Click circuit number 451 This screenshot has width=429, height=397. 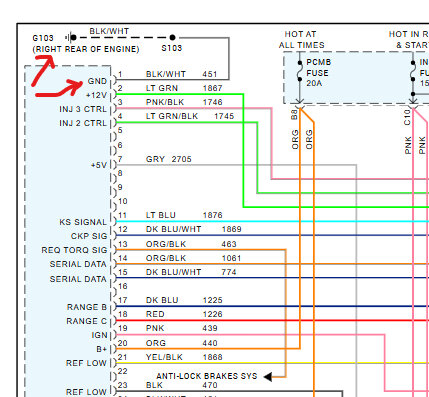tap(210, 74)
